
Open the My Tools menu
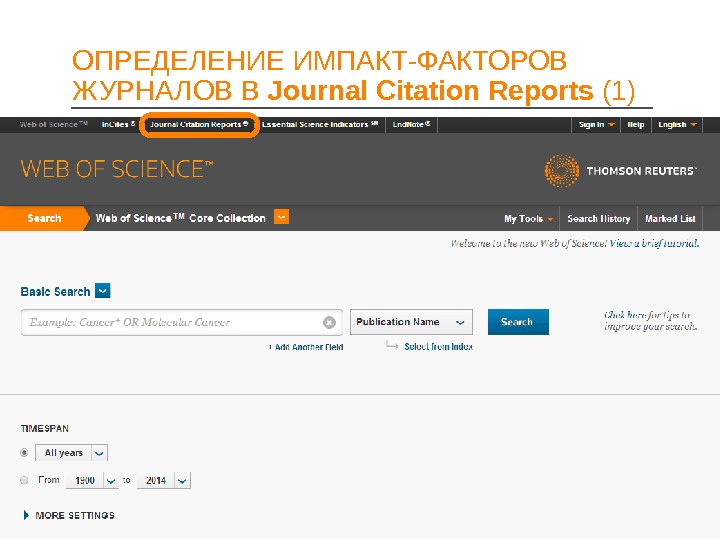pos(528,219)
